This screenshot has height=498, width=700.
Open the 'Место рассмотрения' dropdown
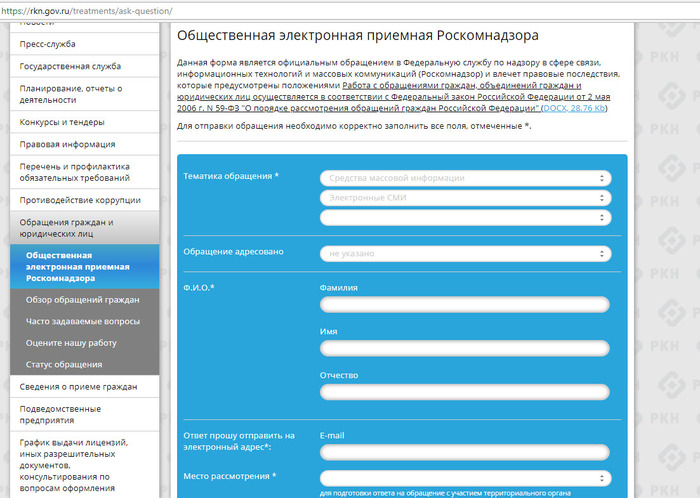[x=465, y=478]
